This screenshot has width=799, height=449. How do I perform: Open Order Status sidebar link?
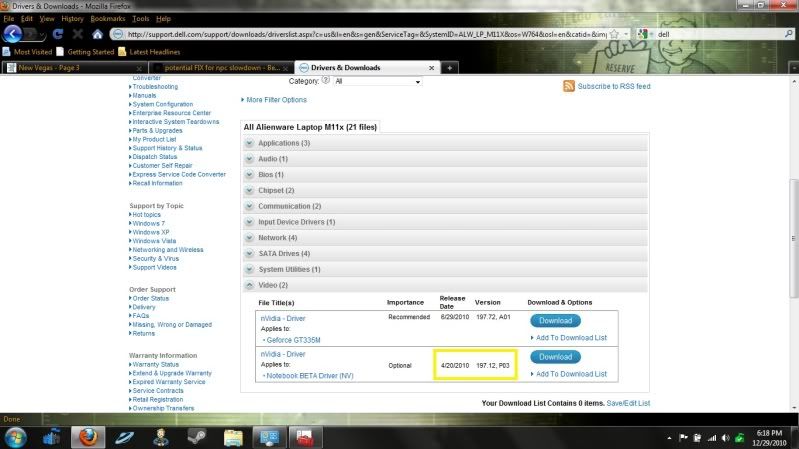150,298
